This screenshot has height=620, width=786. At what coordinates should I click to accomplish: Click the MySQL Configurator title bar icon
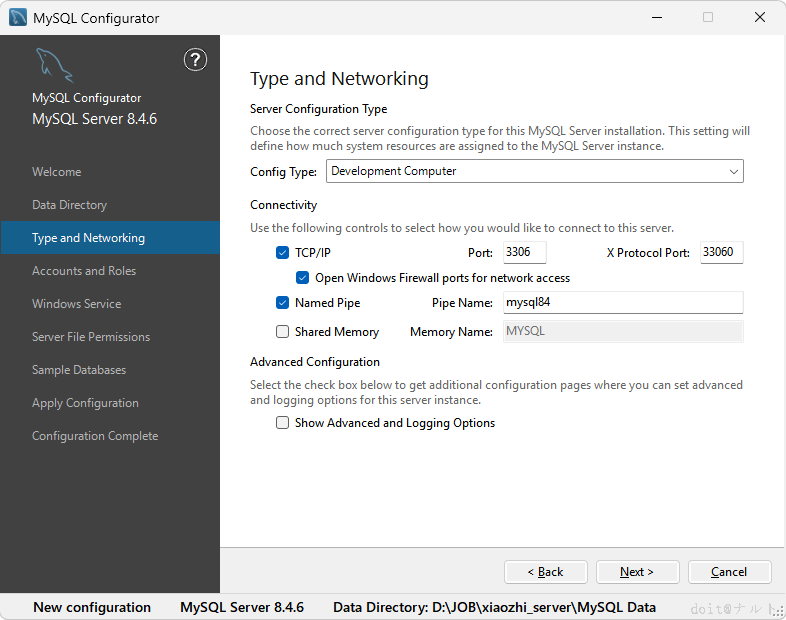[18, 18]
